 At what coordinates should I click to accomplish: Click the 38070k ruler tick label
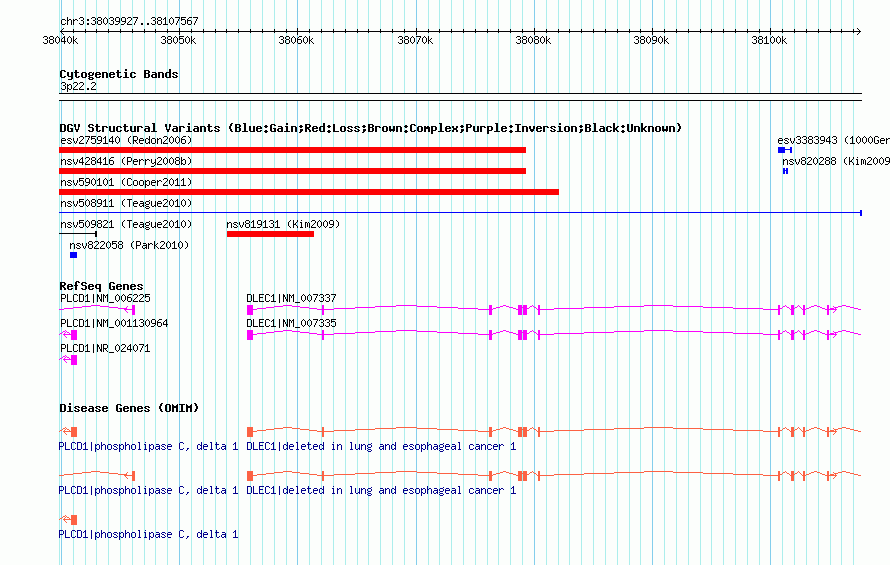click(415, 40)
